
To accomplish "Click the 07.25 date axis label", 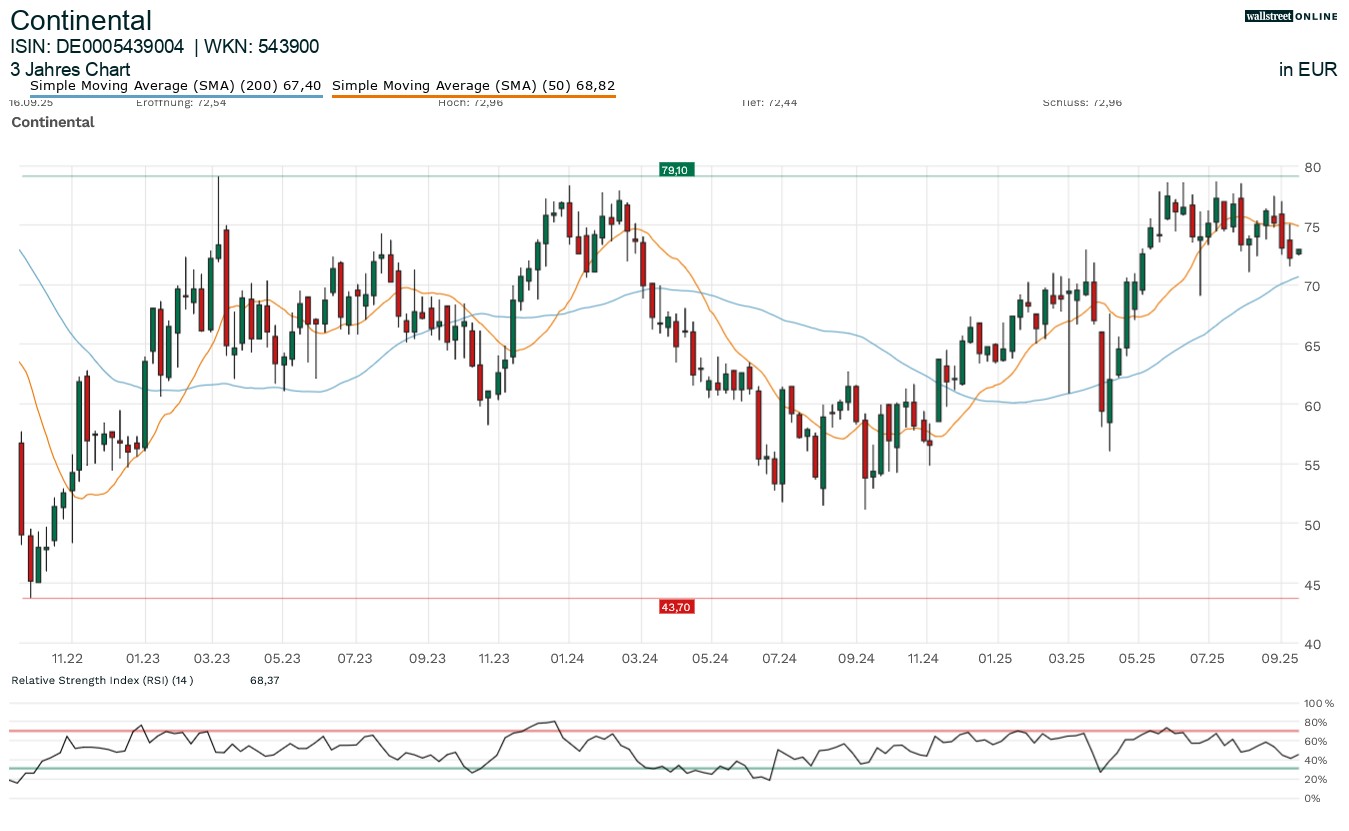I will (x=1207, y=658).
